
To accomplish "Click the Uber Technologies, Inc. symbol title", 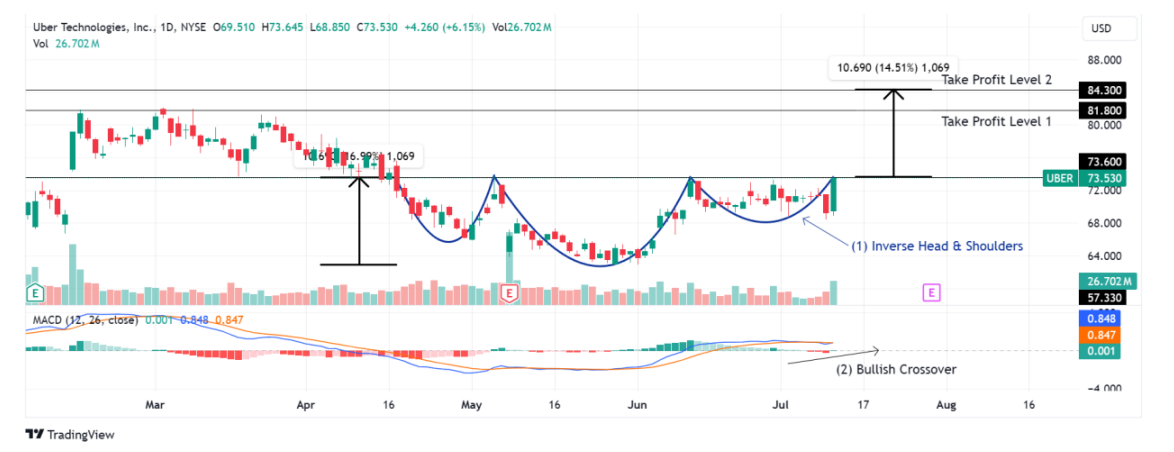I will tap(93, 28).
